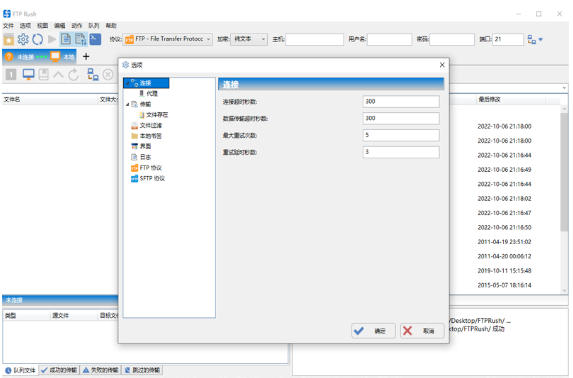Select 传输 in the options tree
The image size is (573, 378).
pyautogui.click(x=145, y=104)
